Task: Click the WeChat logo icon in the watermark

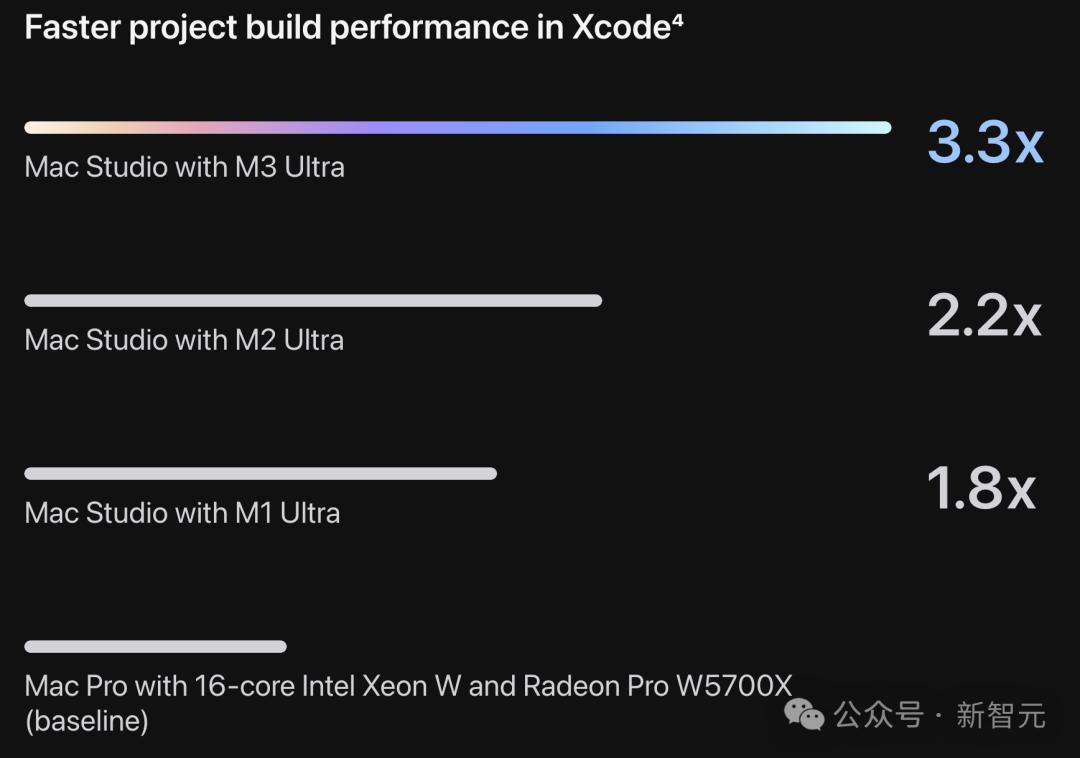Action: (x=804, y=714)
